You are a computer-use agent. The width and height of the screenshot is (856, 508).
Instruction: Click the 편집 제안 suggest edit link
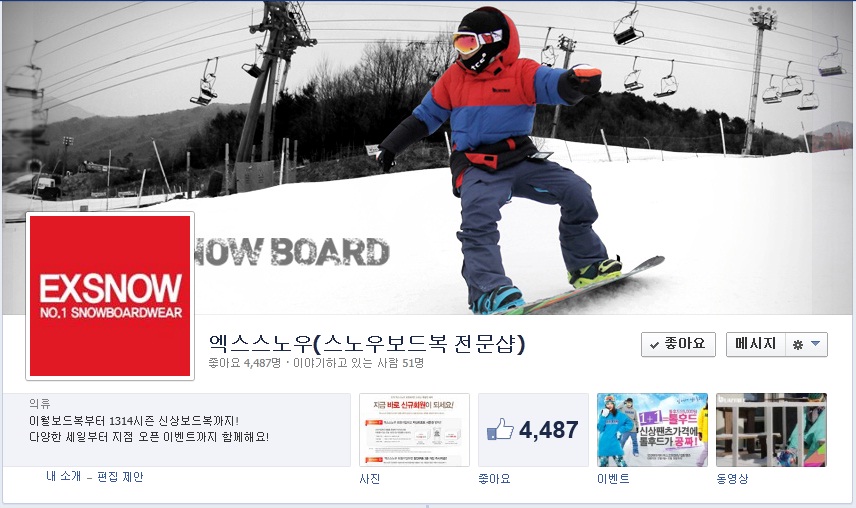tap(120, 476)
